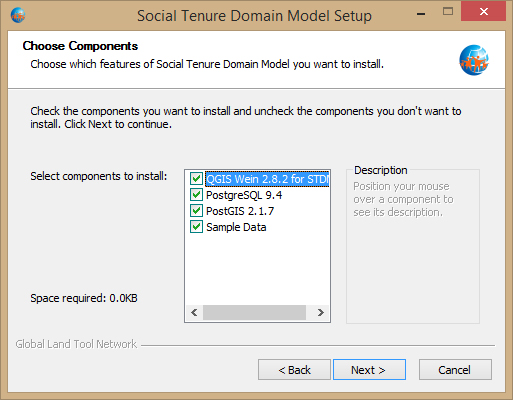Click the STDM logo in header area
The width and height of the screenshot is (513, 400).
coord(474,60)
